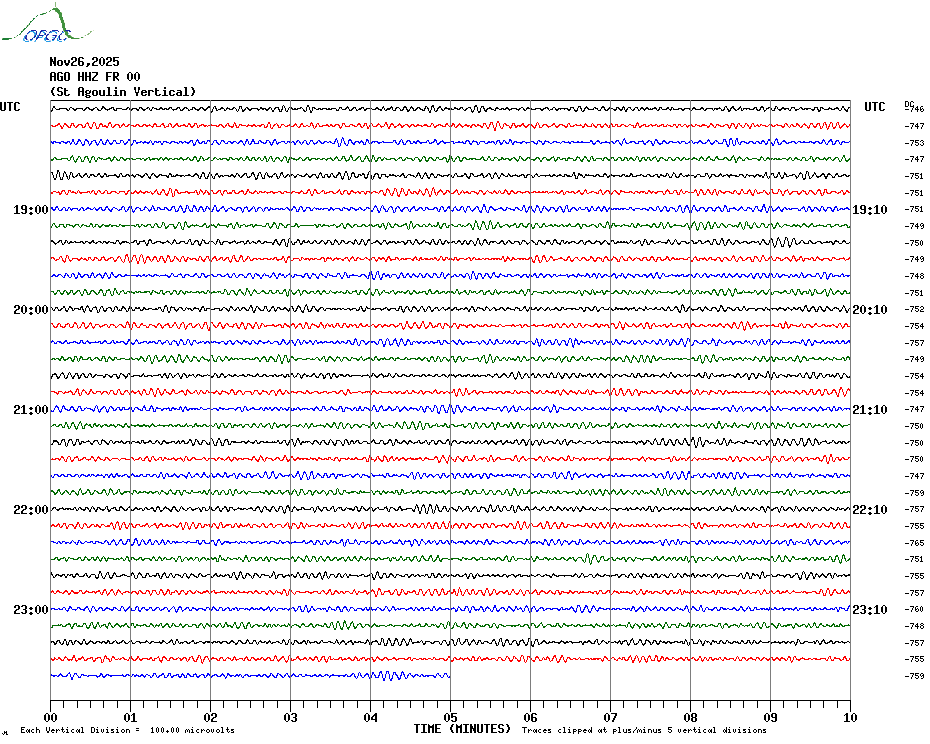The height and width of the screenshot is (744, 930).
Task: Click the 19:10 time label
Action: pyautogui.click(x=870, y=209)
